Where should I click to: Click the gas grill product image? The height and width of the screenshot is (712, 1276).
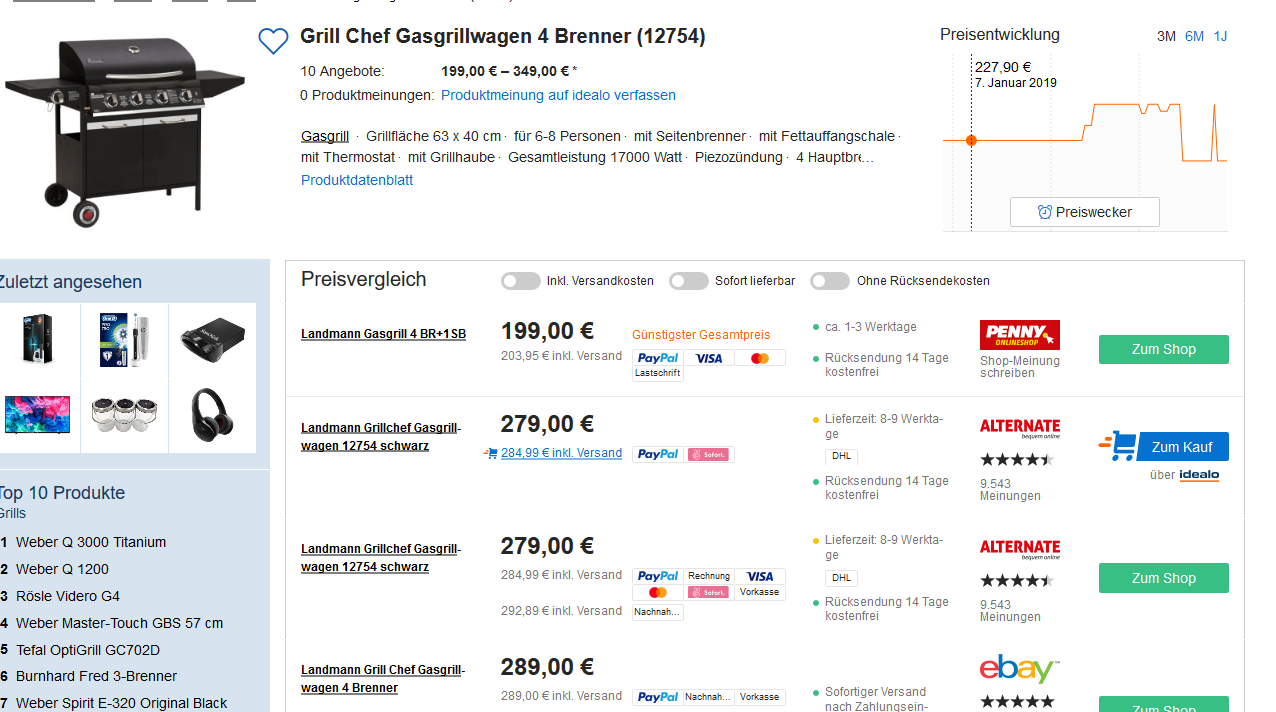(x=125, y=125)
